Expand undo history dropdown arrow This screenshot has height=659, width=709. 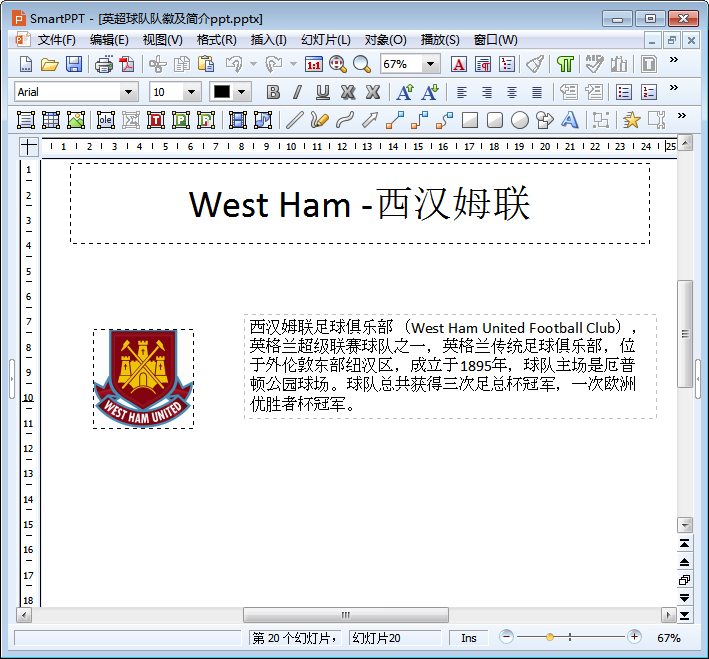pos(254,64)
